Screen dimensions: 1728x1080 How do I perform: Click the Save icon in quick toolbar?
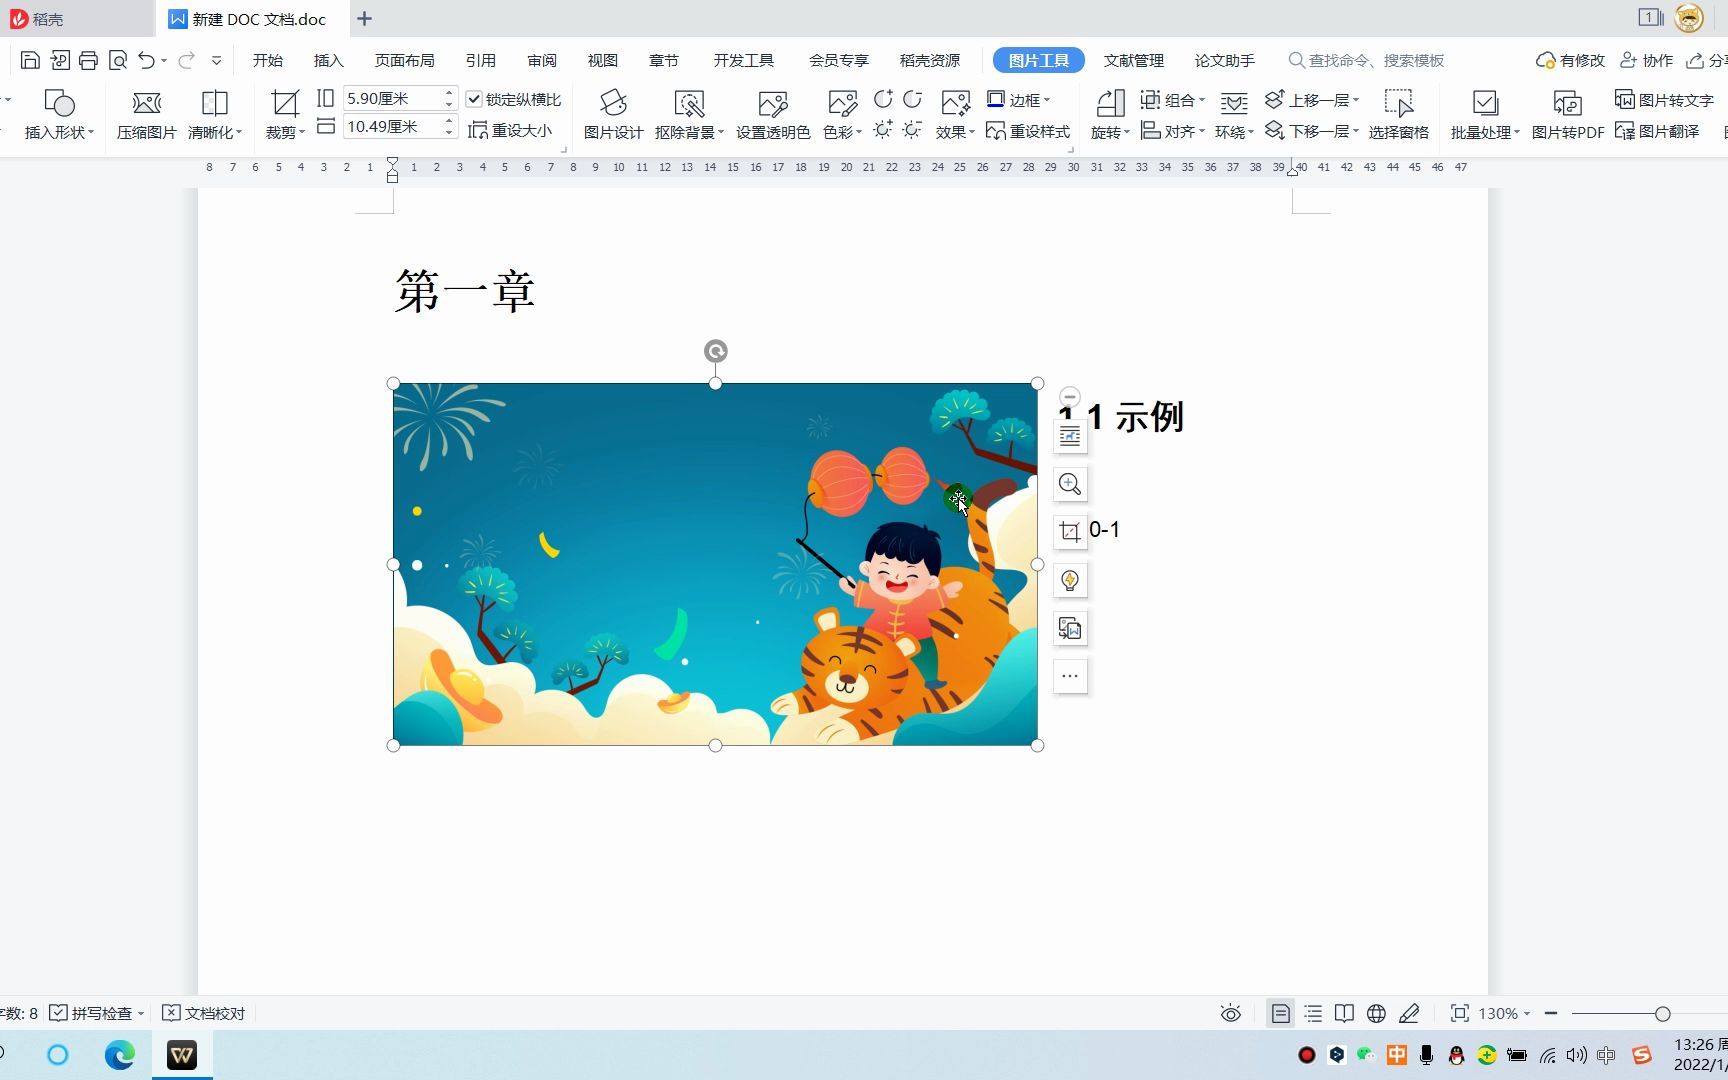[30, 60]
